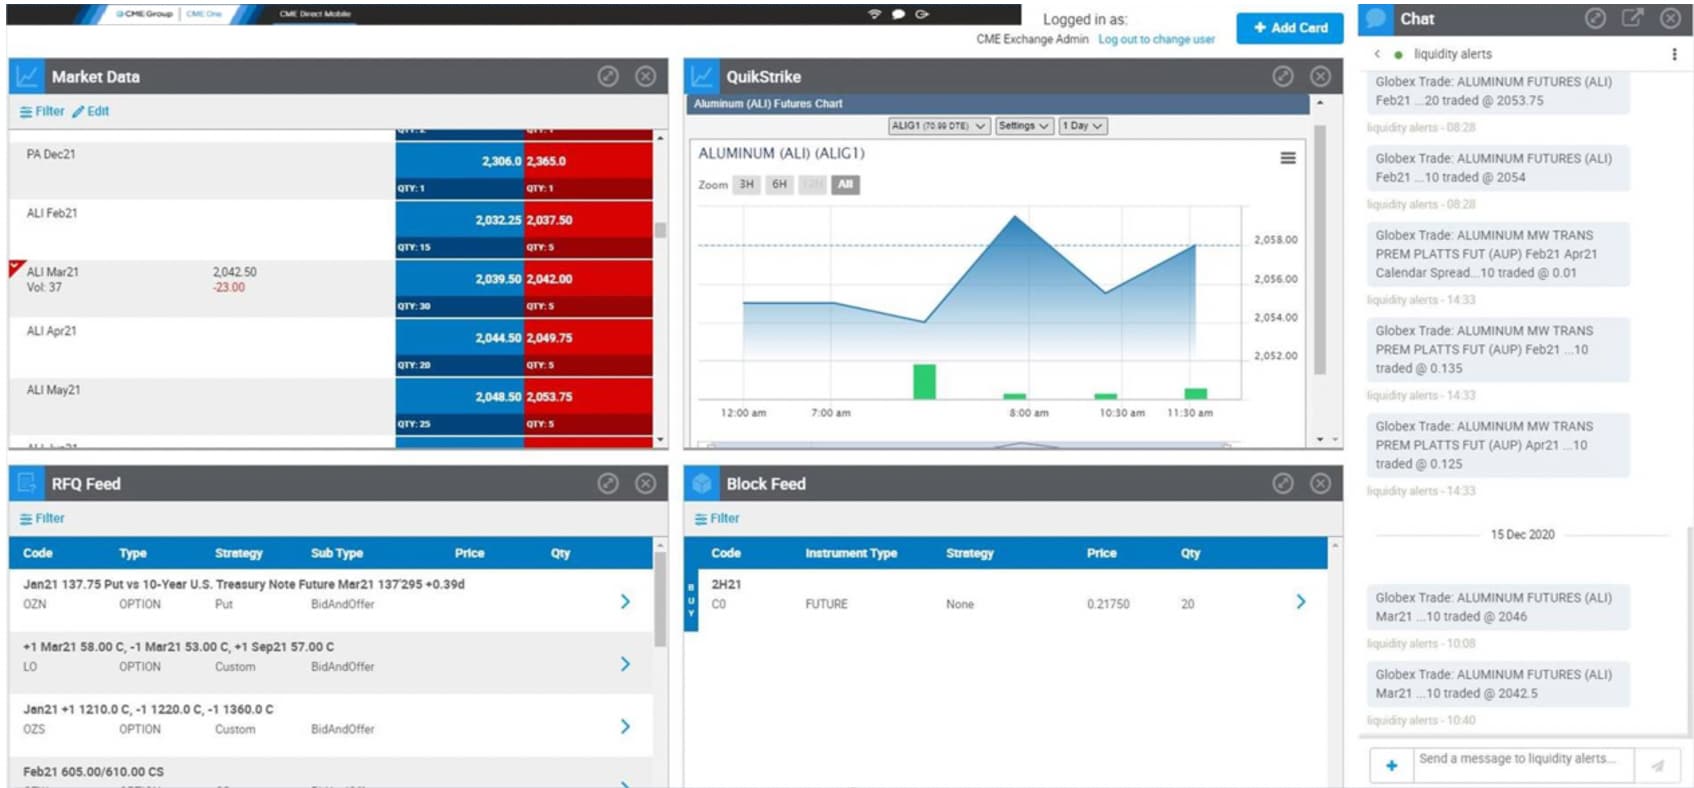Open chat options three-dot menu
Screen dimensions: 1694x788
click(1674, 54)
